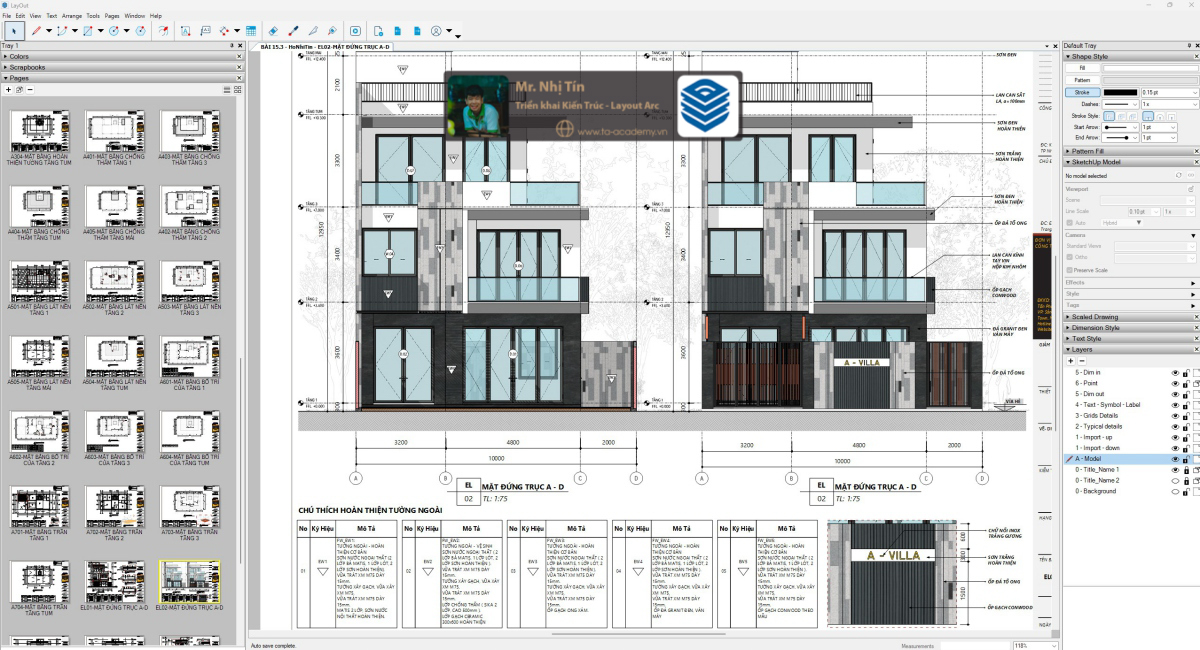This screenshot has height=650, width=1200.
Task: Insert a Table using the table tool
Action: coord(250,31)
